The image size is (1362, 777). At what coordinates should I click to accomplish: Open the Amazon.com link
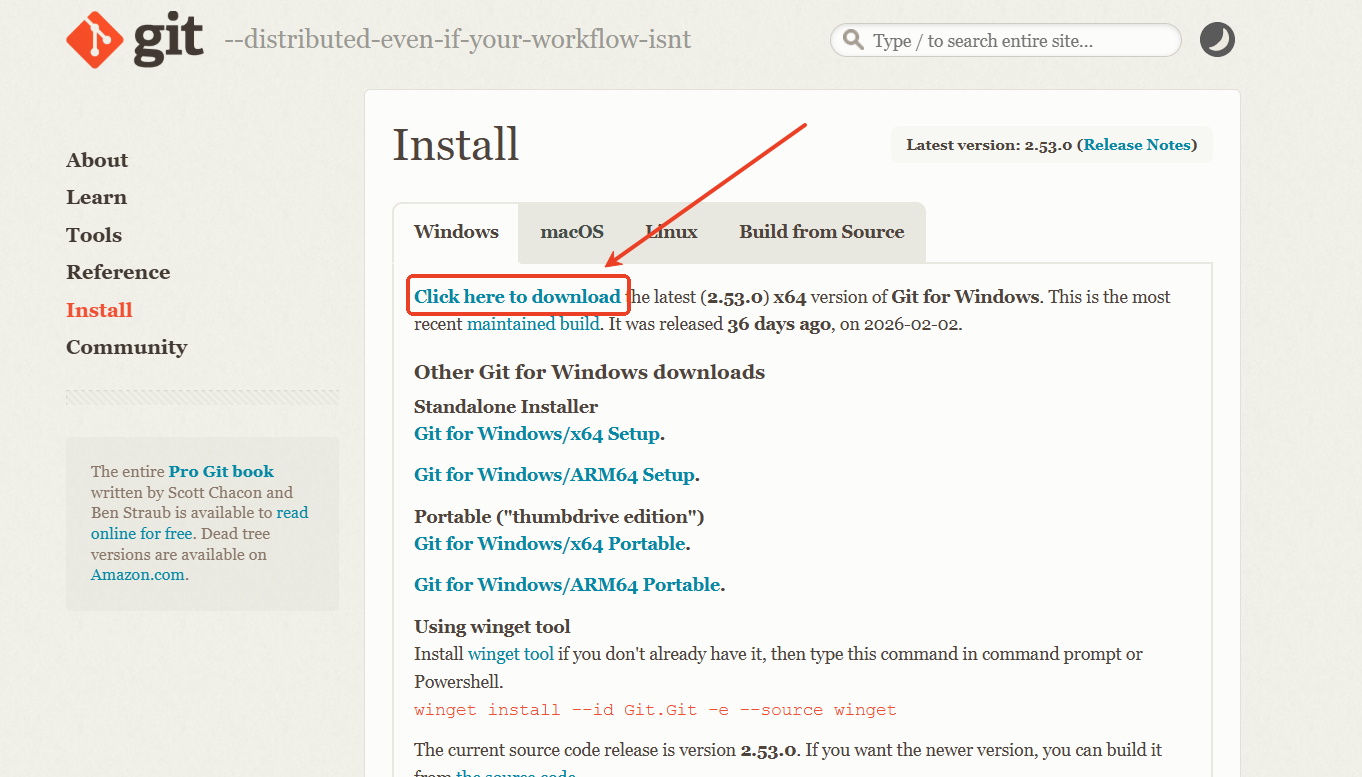[x=138, y=575]
